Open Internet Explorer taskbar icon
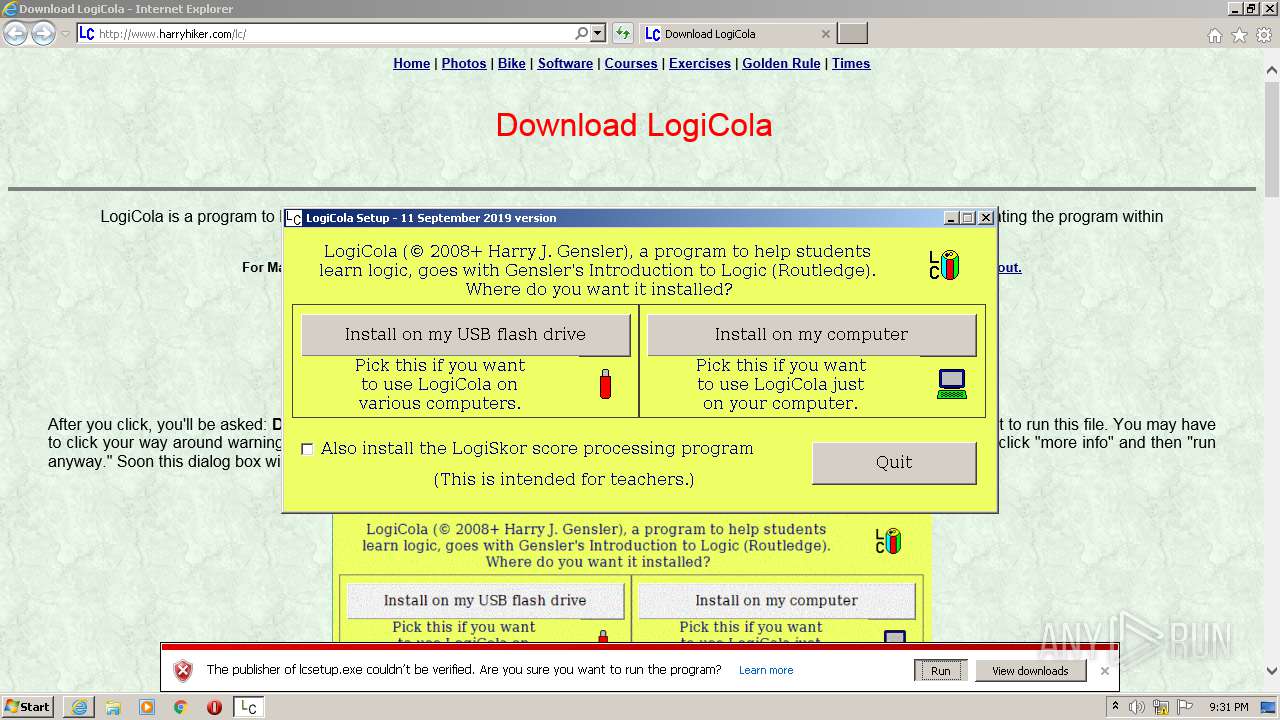Viewport: 1280px width, 720px height. pos(79,707)
